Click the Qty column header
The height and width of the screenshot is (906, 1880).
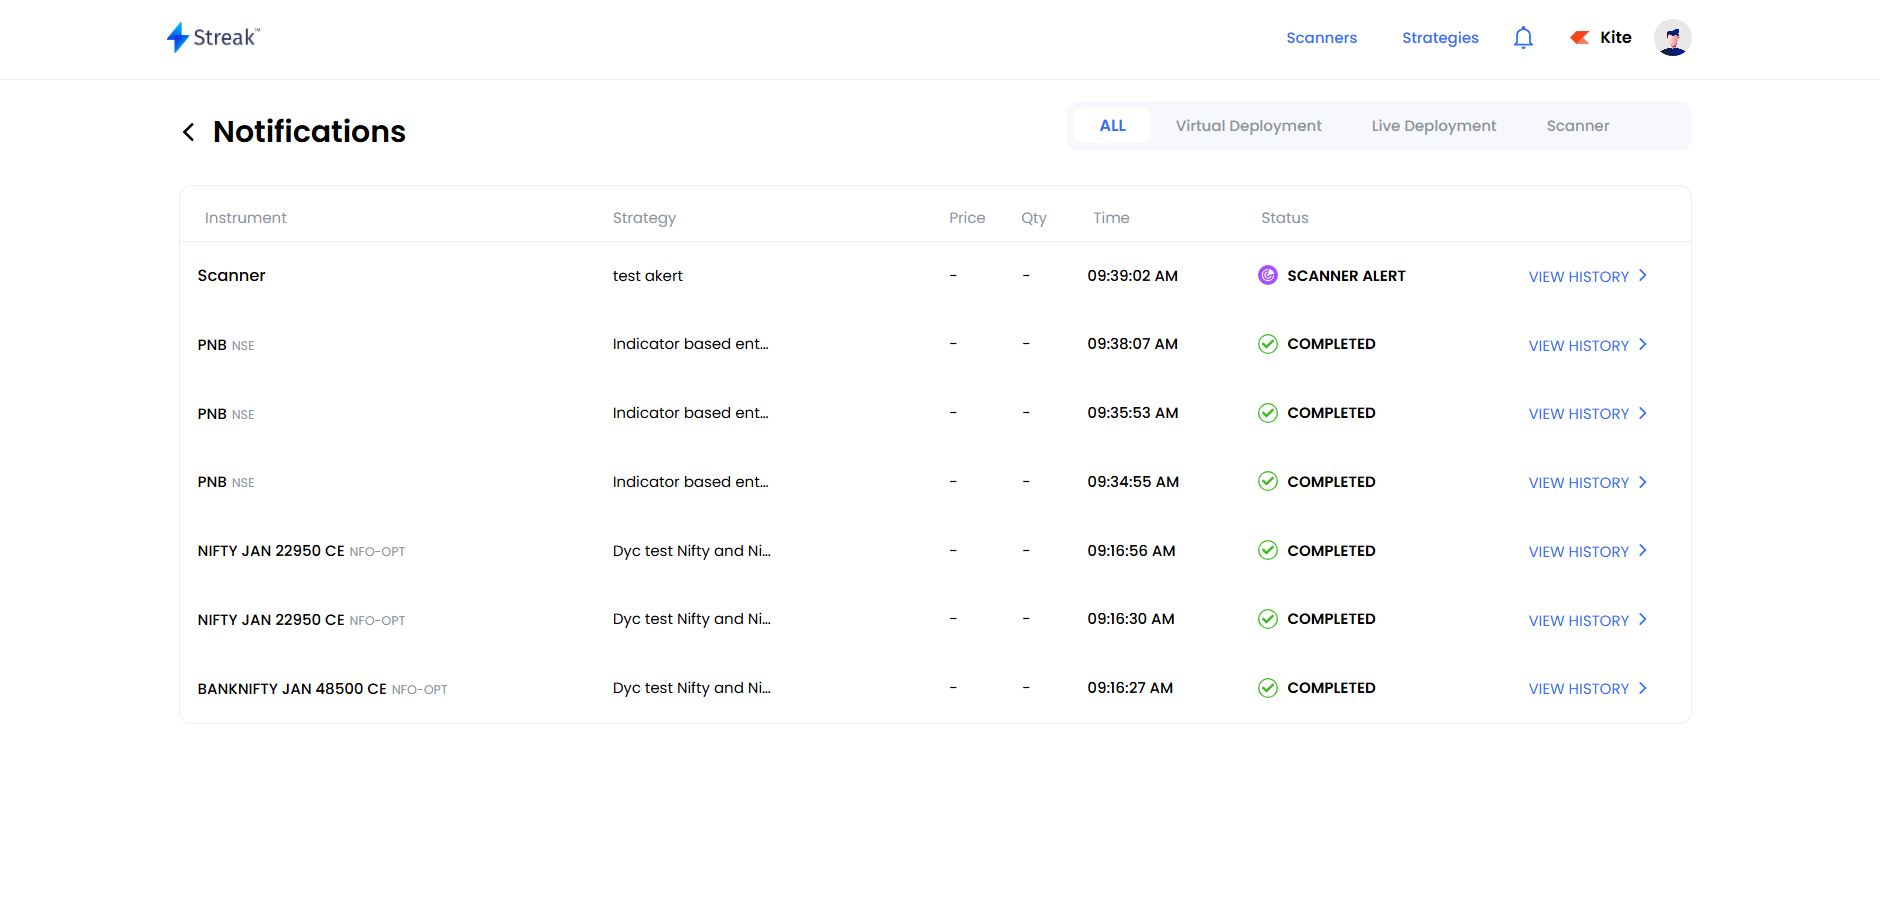(x=1034, y=218)
